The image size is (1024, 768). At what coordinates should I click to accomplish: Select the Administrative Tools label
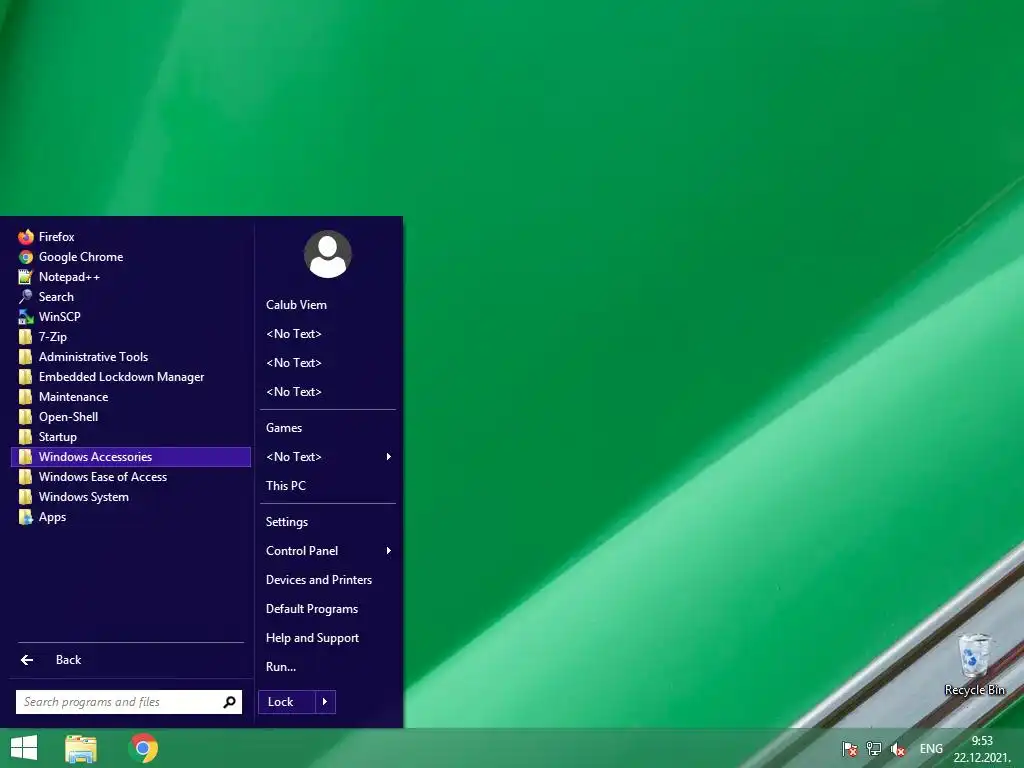[93, 357]
